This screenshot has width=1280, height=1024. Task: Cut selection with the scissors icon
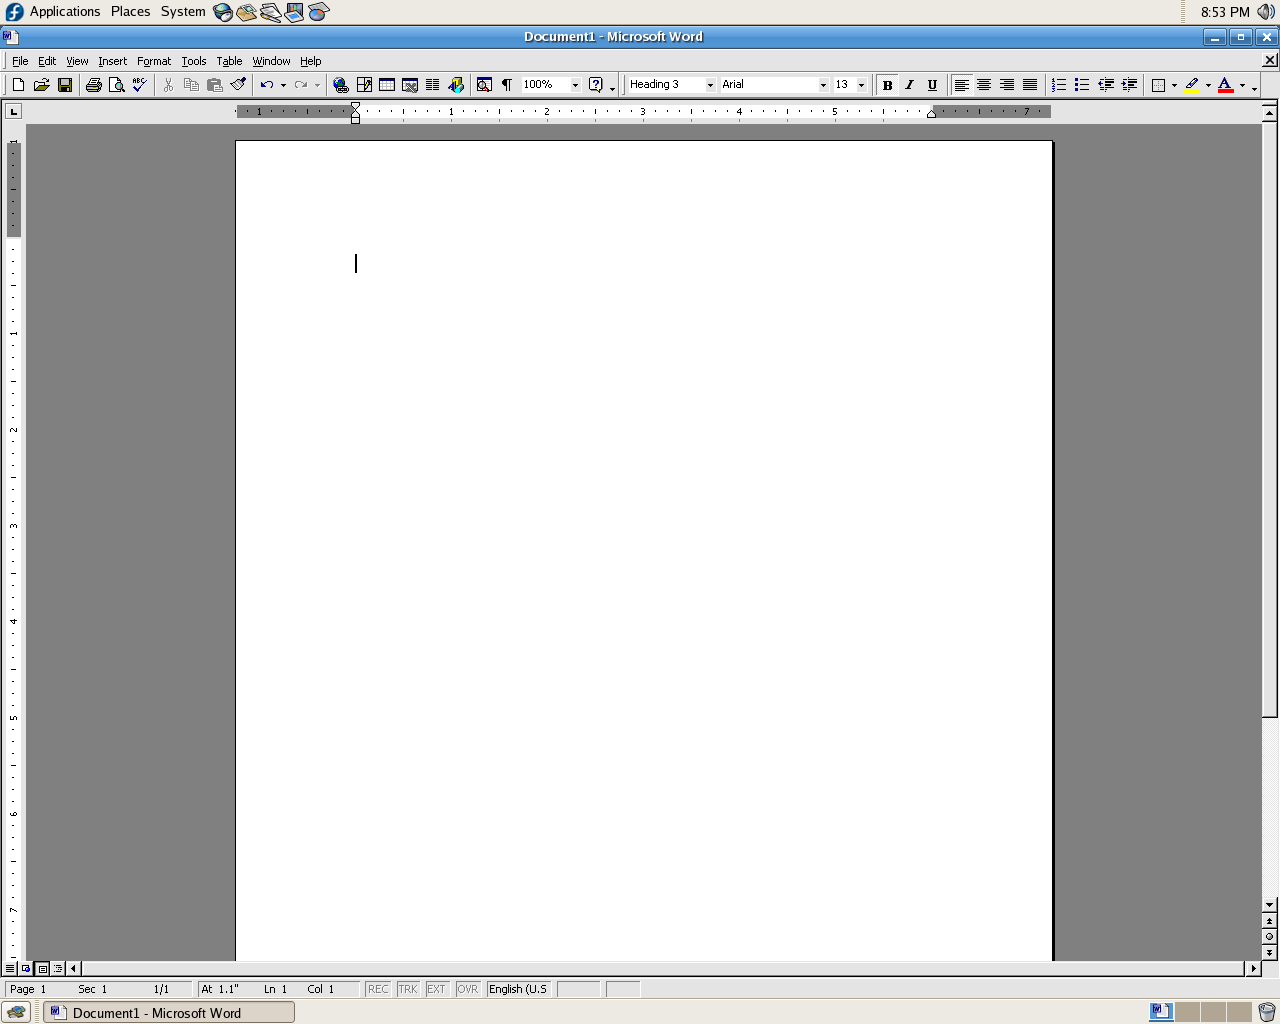(168, 85)
